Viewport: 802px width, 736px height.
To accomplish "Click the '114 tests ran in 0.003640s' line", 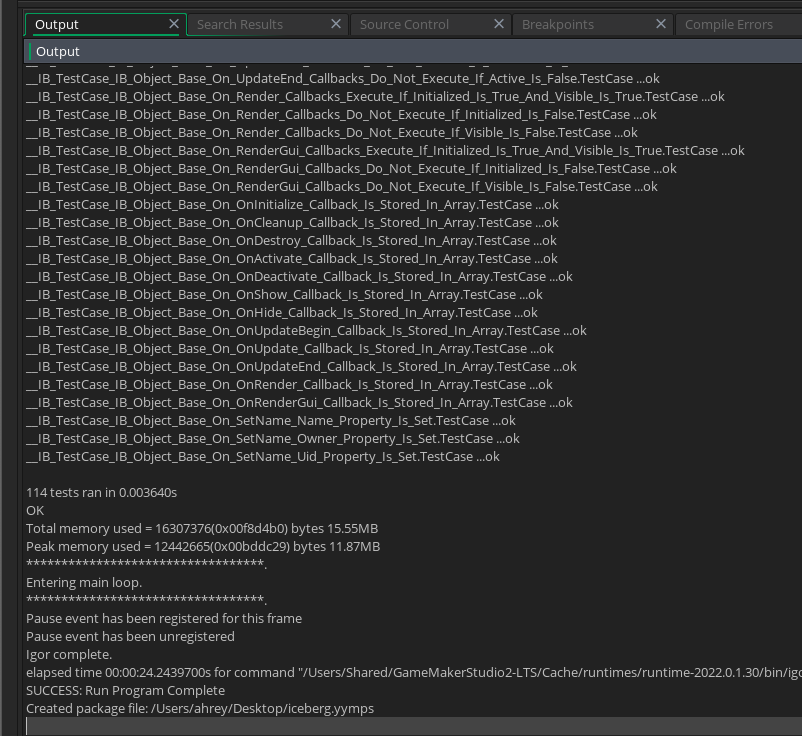I will click(x=101, y=493).
